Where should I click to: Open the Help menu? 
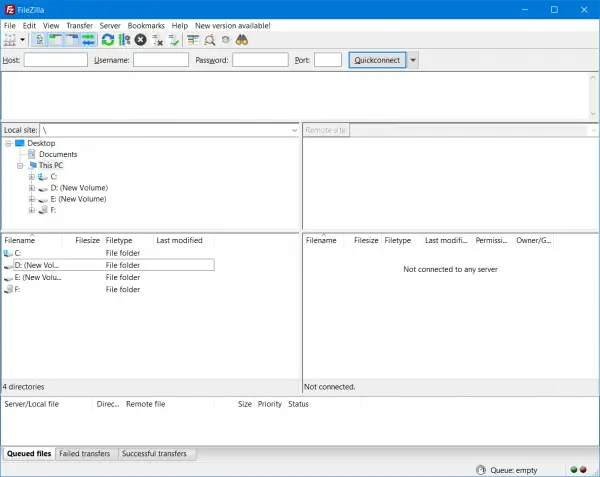[x=179, y=26]
